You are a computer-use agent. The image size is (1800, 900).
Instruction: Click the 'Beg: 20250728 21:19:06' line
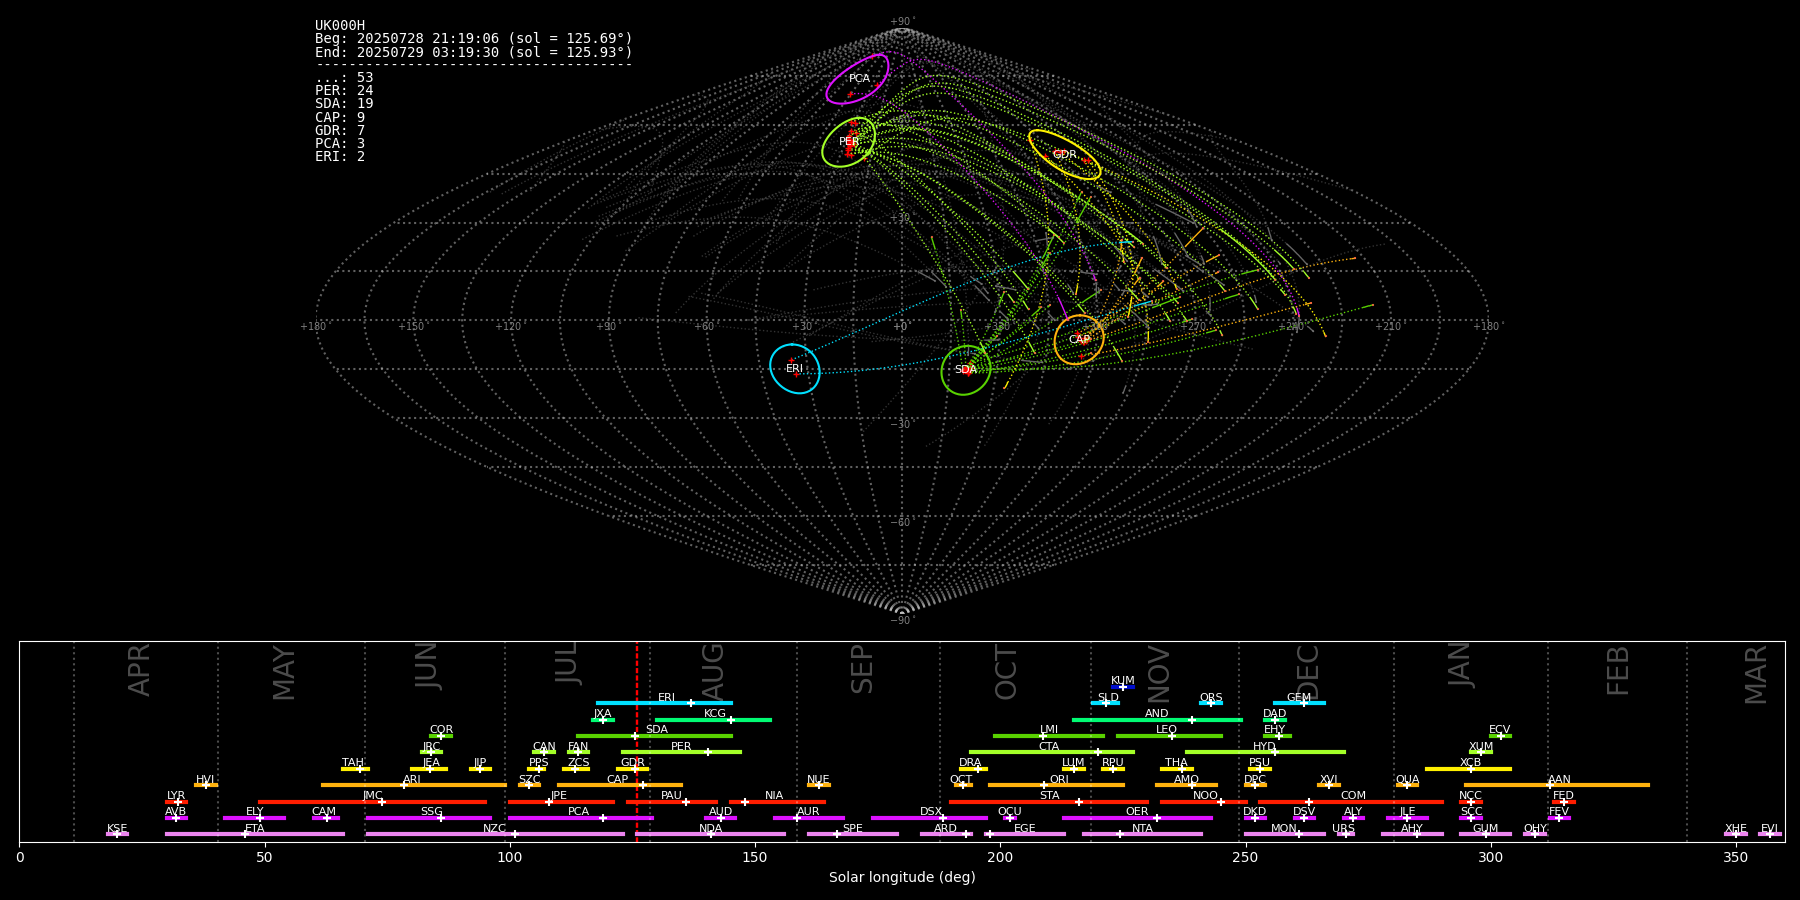click(x=474, y=39)
